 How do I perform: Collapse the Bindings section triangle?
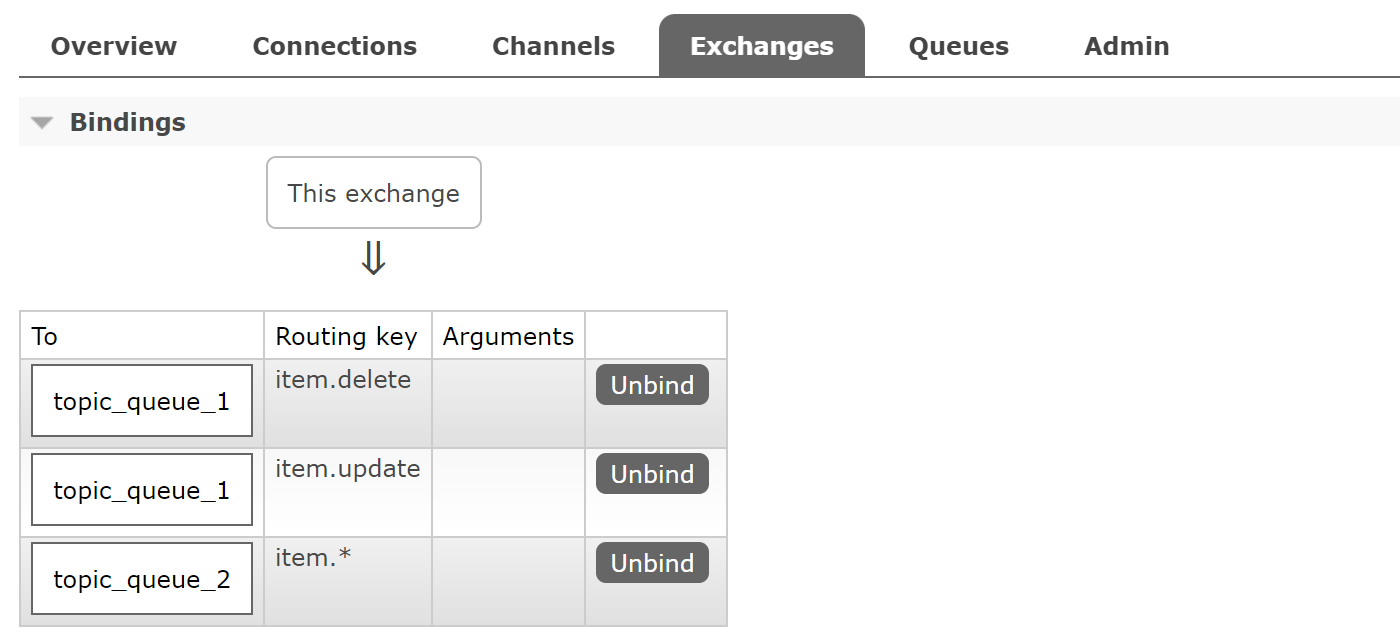(41, 123)
